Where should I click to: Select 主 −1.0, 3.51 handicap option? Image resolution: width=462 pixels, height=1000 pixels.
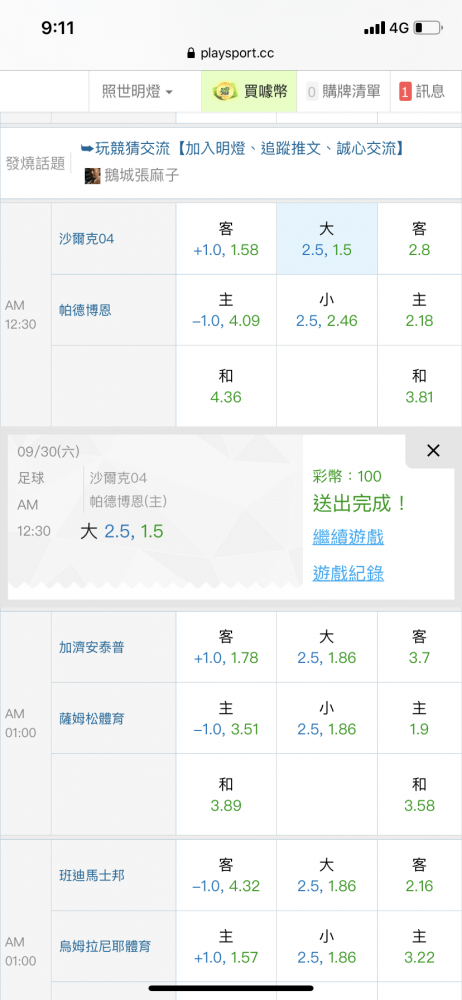pos(226,719)
